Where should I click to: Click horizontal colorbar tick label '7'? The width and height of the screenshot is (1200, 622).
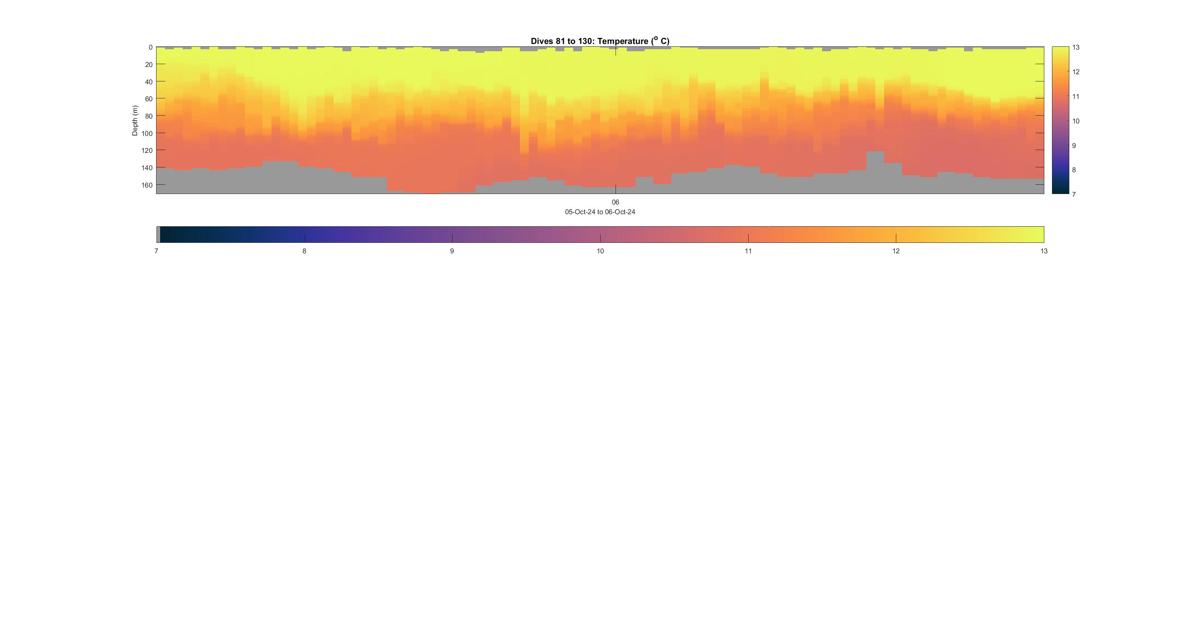pos(157,251)
